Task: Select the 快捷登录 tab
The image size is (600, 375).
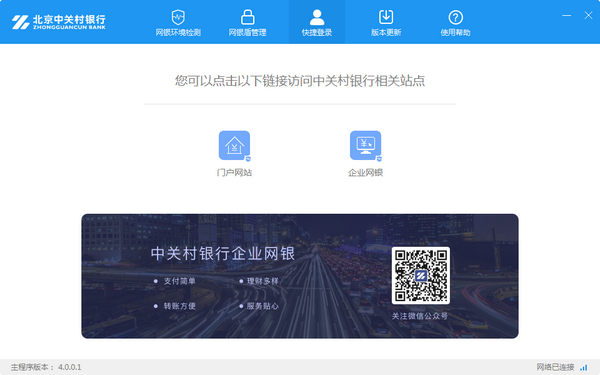Action: point(317,23)
